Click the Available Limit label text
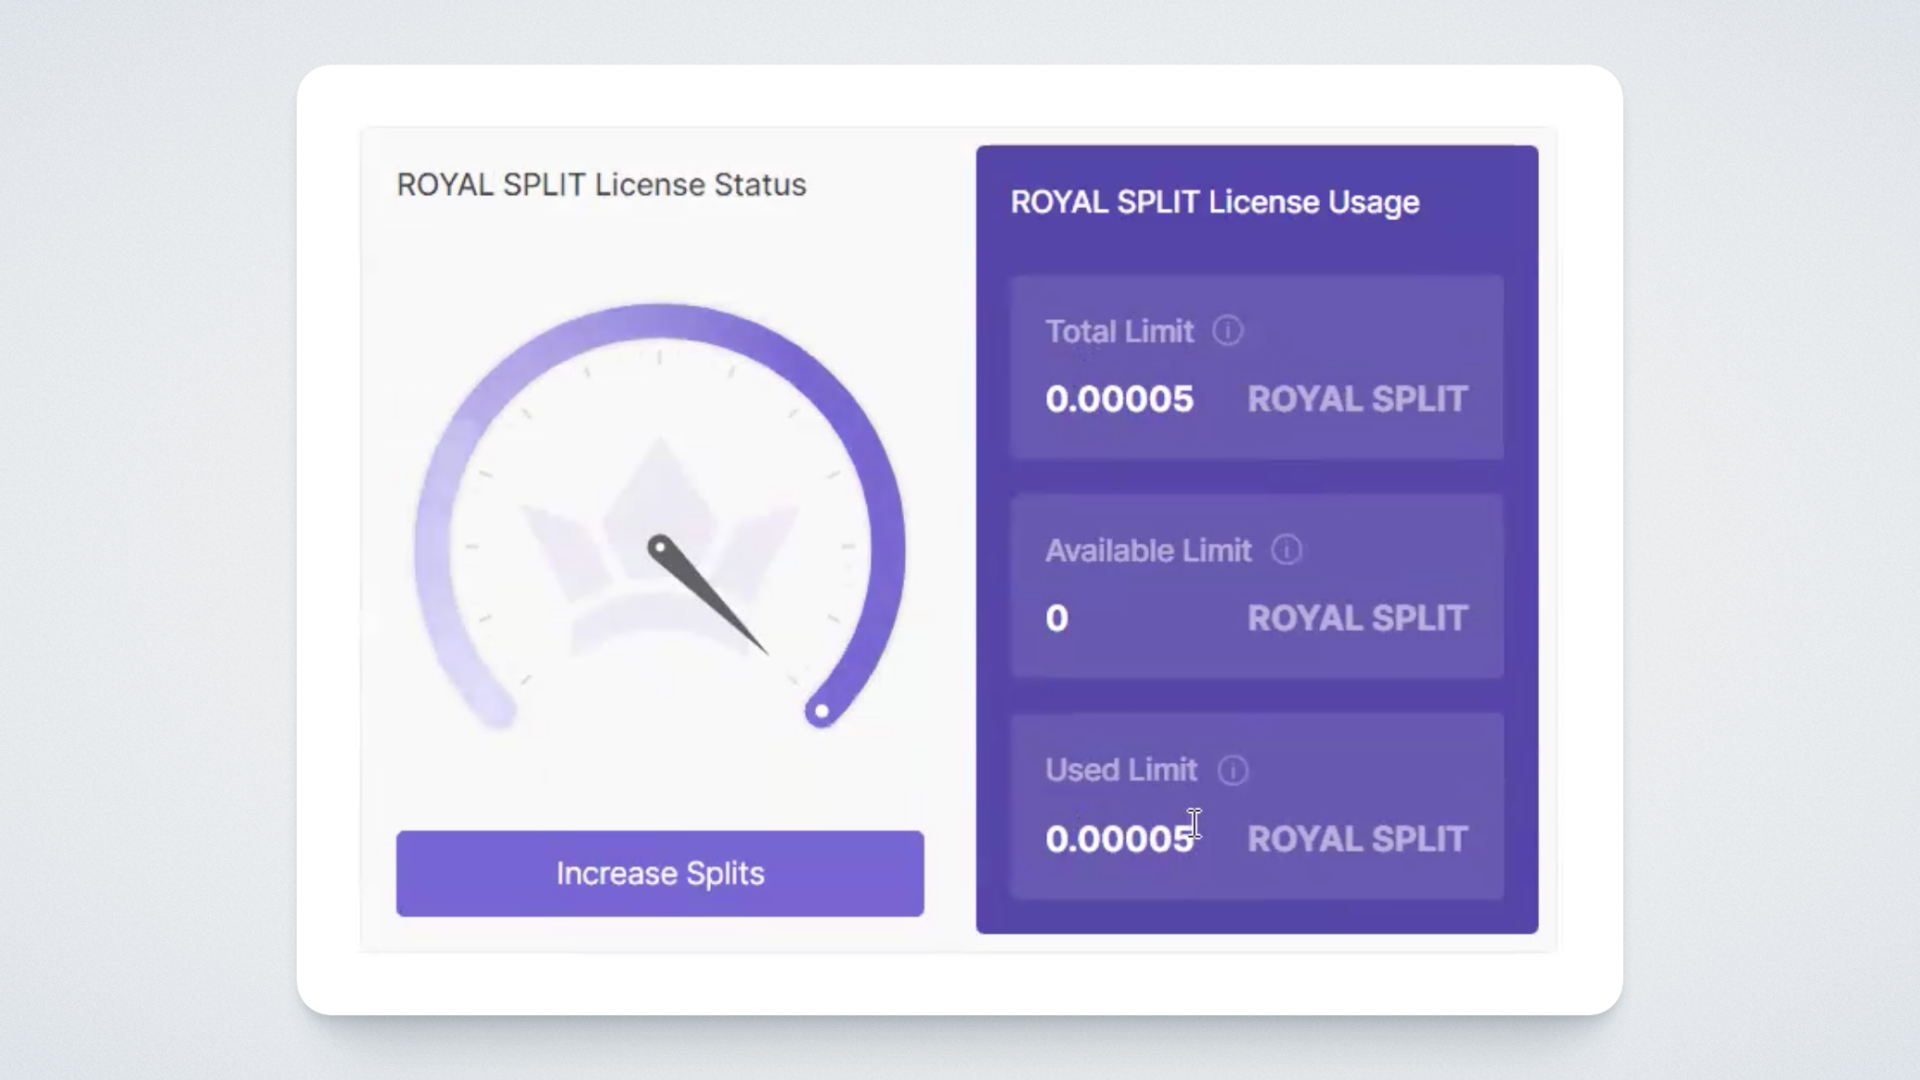1920x1080 pixels. pyautogui.click(x=1148, y=550)
